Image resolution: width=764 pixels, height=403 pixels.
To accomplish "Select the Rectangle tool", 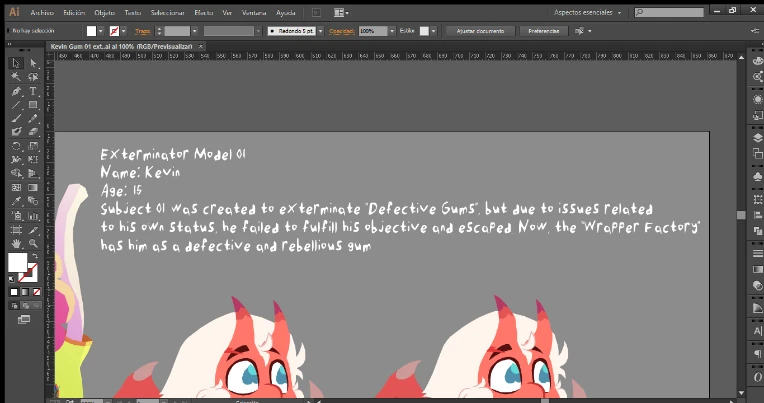I will 33,105.
